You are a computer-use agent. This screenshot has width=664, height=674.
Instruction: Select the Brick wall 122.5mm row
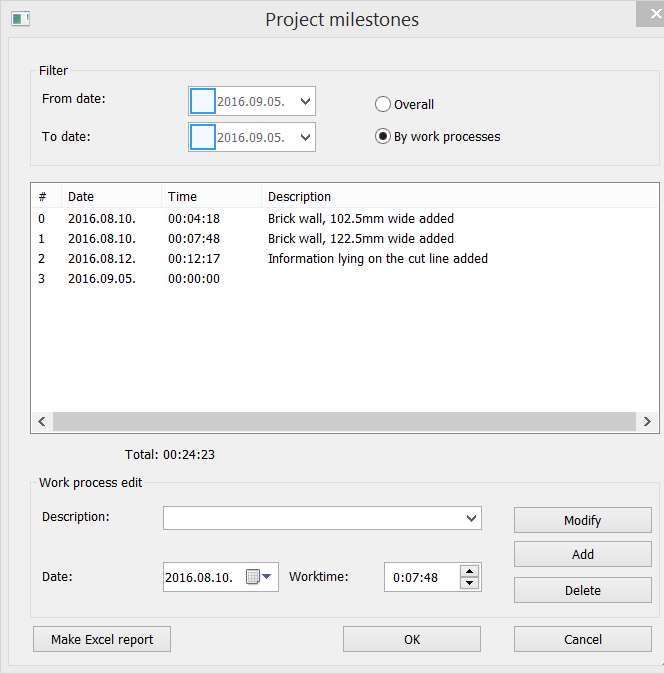click(x=360, y=239)
